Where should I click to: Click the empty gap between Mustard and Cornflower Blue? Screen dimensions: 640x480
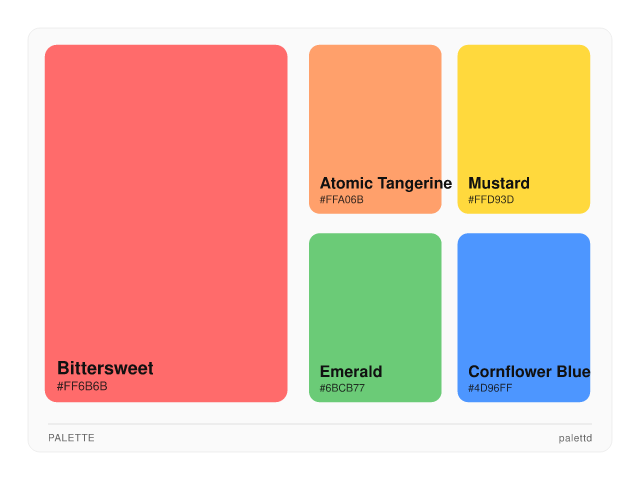tap(523, 223)
